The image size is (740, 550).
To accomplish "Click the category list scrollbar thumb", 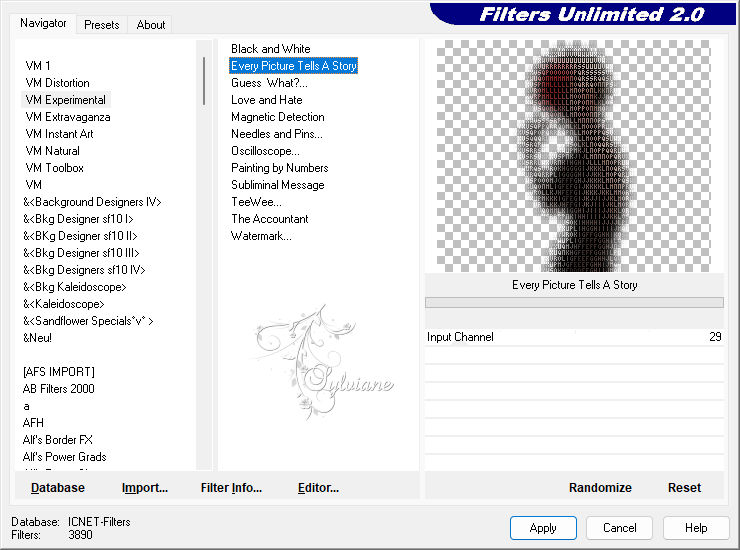I will pyautogui.click(x=204, y=81).
